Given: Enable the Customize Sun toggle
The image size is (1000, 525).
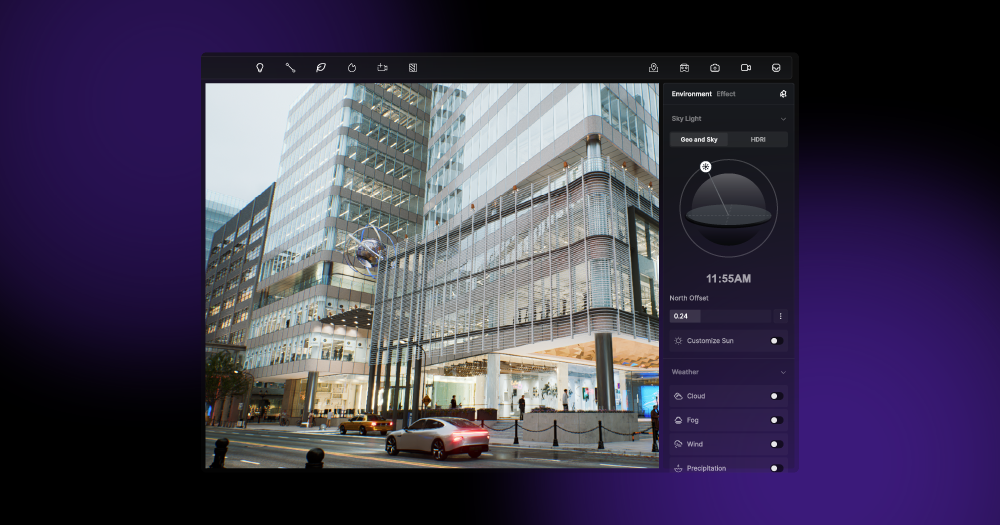Looking at the screenshot, I should pos(775,341).
